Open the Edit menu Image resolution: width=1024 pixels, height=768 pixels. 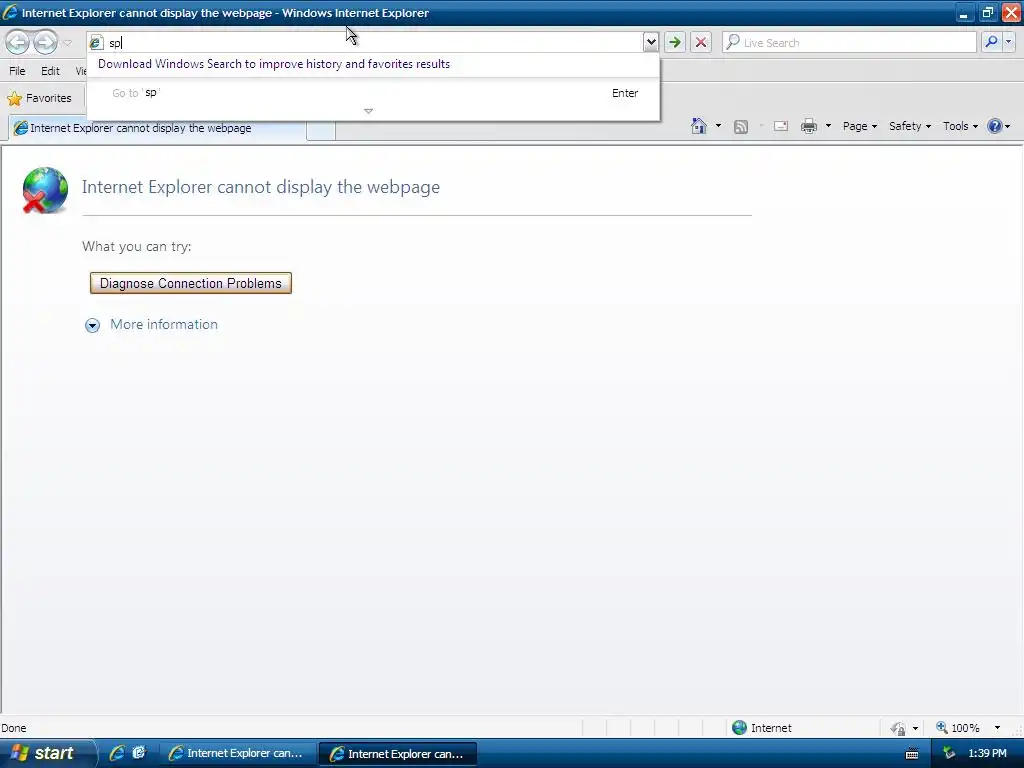pos(50,71)
